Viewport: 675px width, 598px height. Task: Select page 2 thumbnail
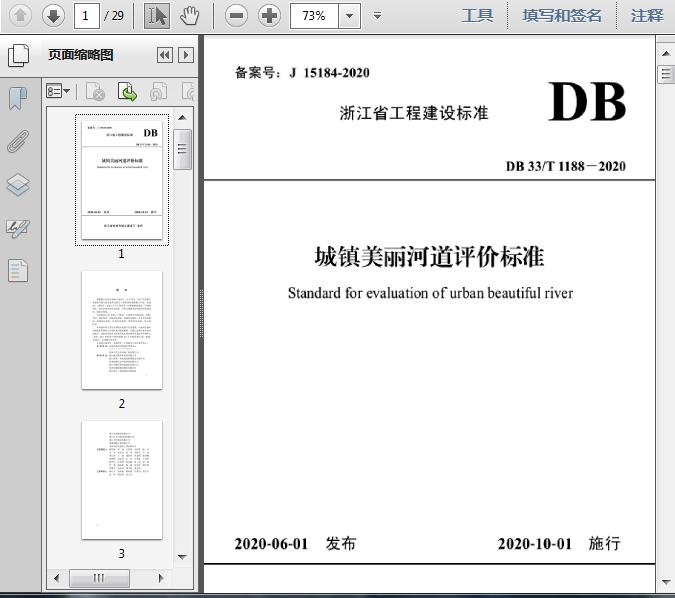[x=122, y=330]
